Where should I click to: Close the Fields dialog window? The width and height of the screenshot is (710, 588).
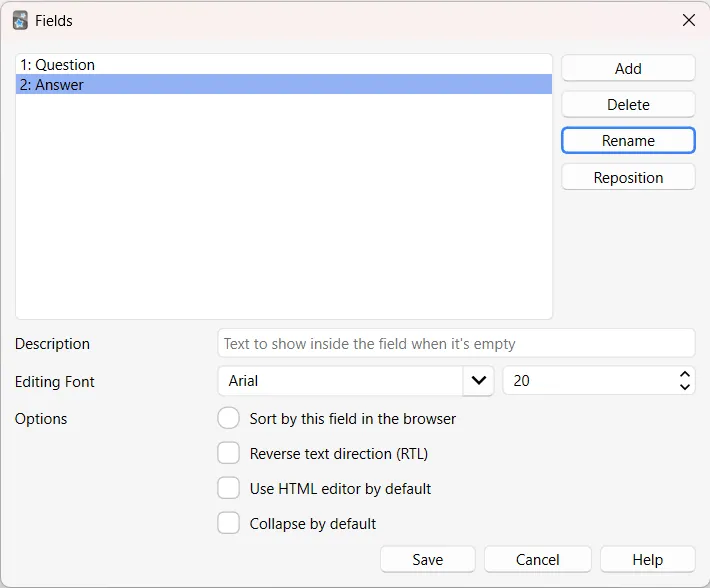[x=689, y=20]
